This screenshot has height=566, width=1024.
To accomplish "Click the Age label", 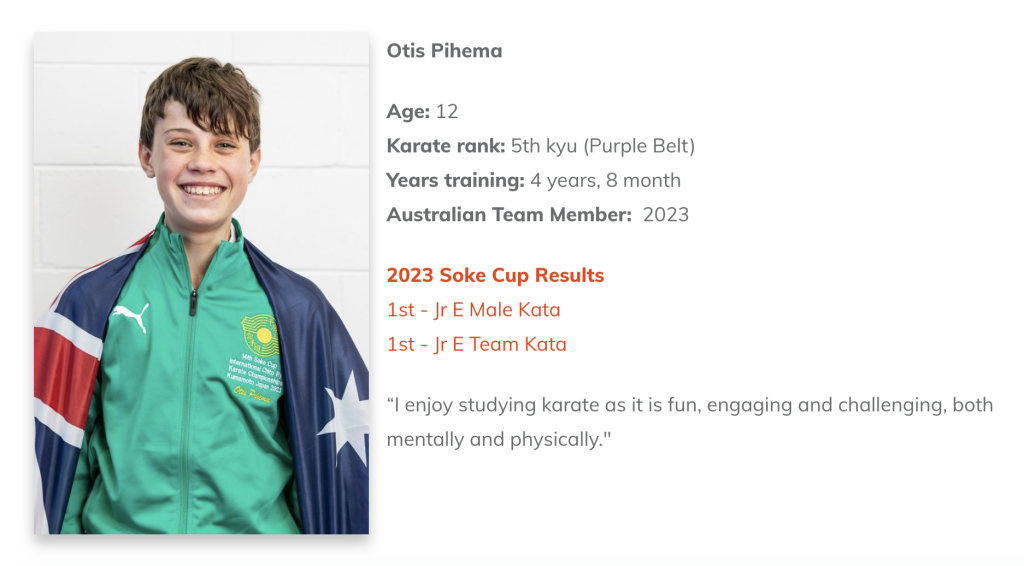I will pyautogui.click(x=408, y=112).
